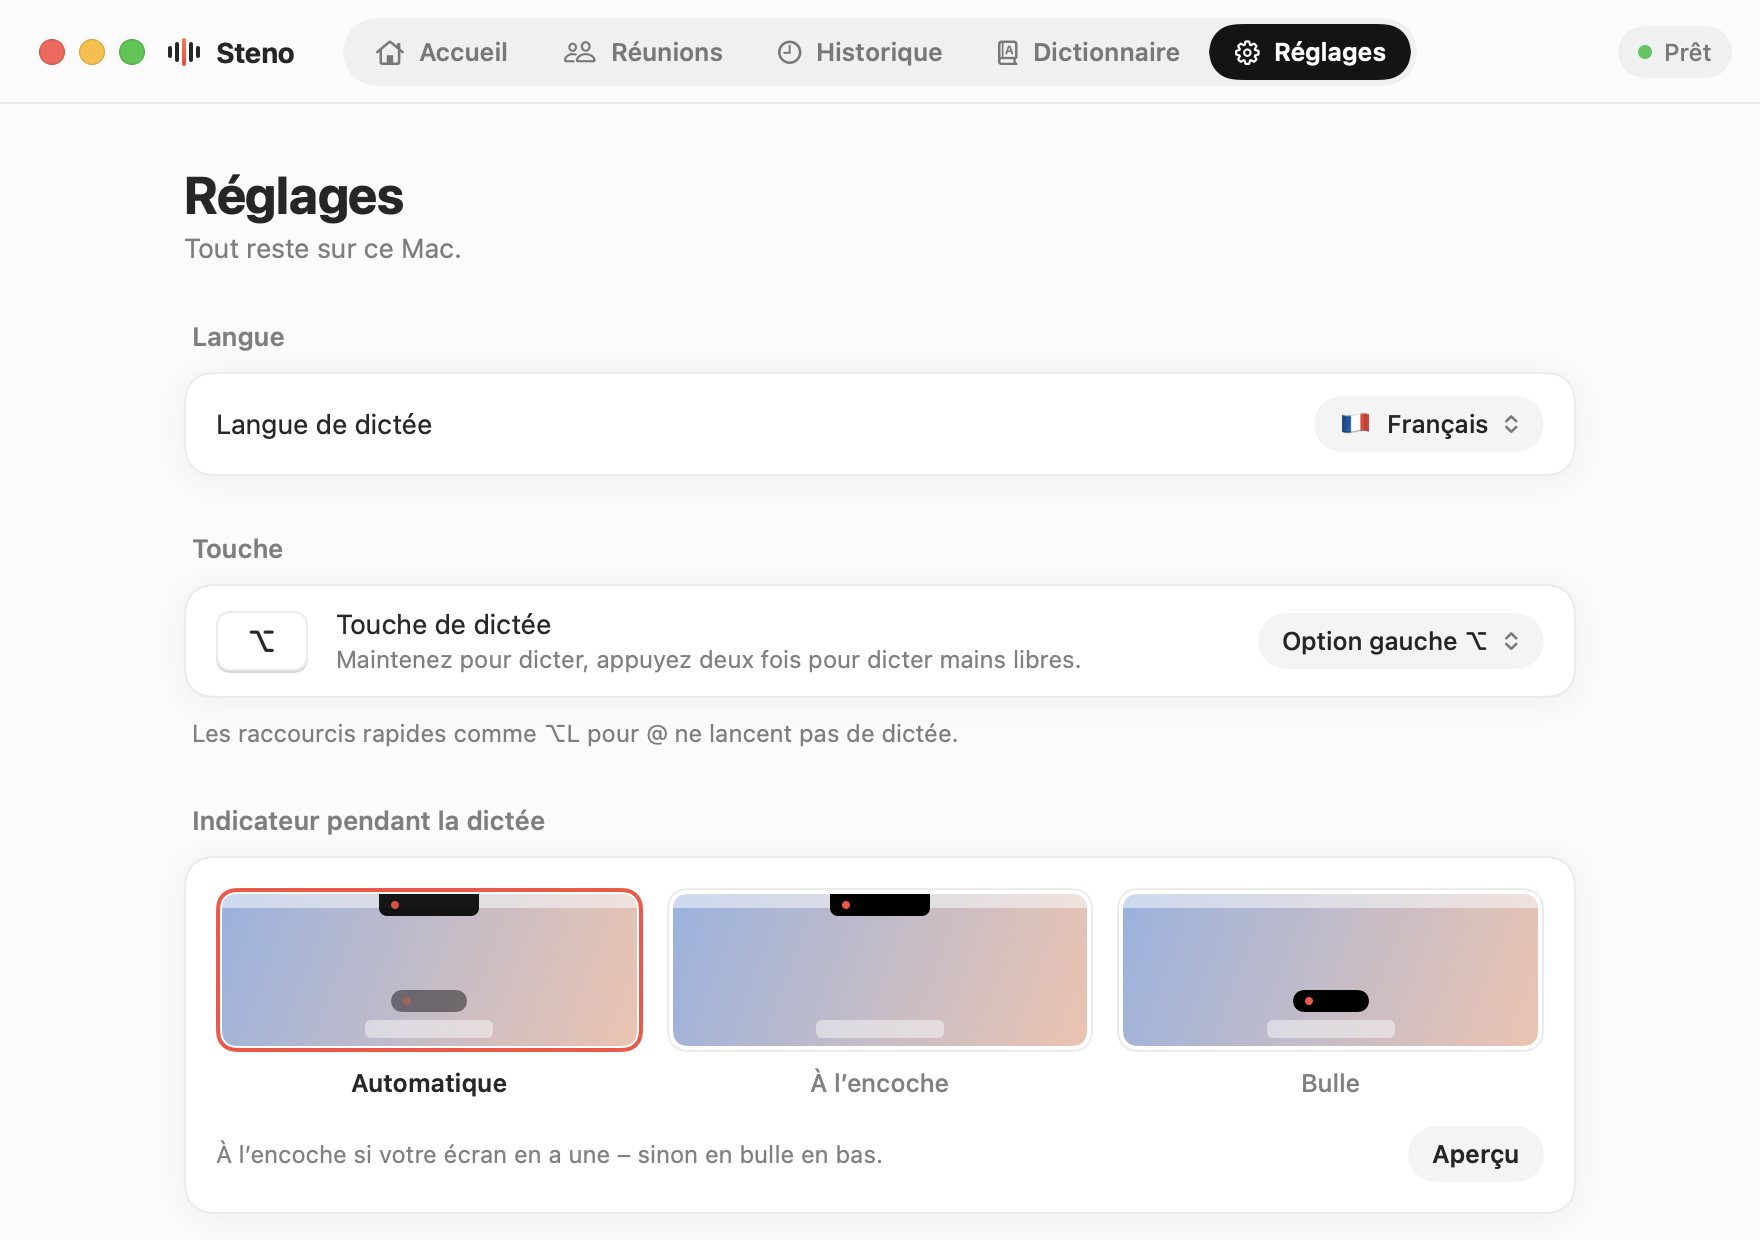The width and height of the screenshot is (1760, 1240).
Task: Click the À l'encoche label
Action: [880, 1083]
